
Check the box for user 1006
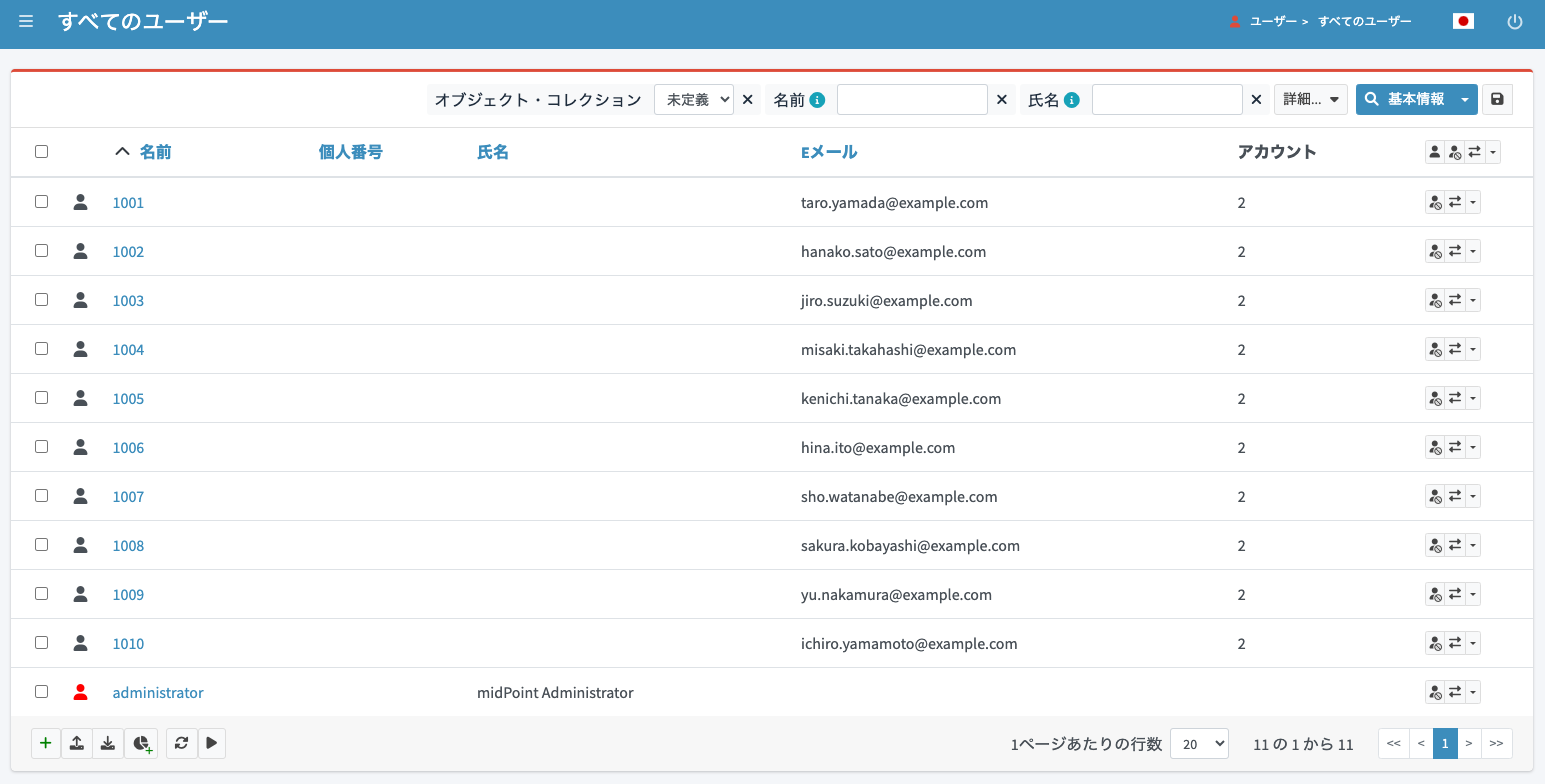(41, 446)
